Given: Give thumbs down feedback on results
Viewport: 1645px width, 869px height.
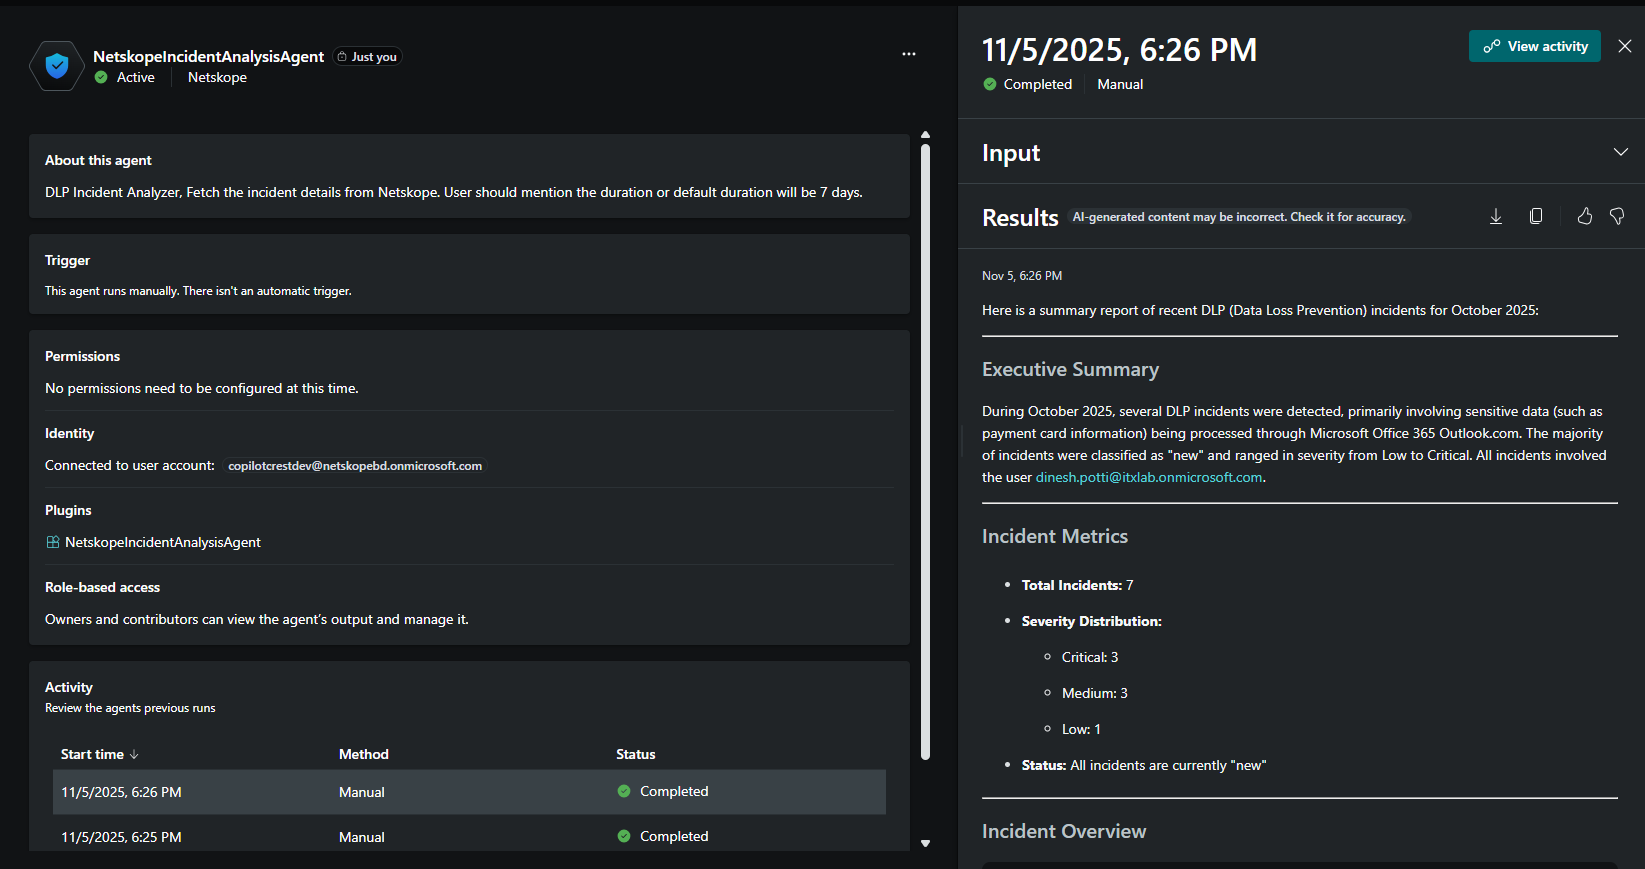Looking at the screenshot, I should click(x=1617, y=217).
